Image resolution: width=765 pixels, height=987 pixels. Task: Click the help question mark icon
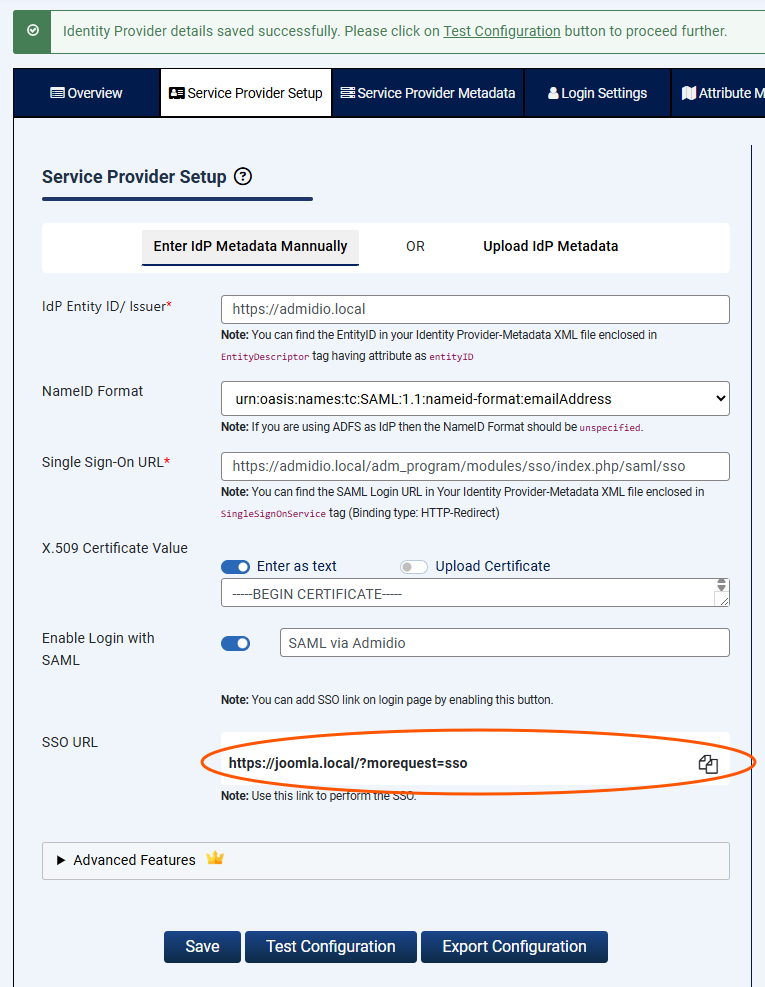point(243,177)
